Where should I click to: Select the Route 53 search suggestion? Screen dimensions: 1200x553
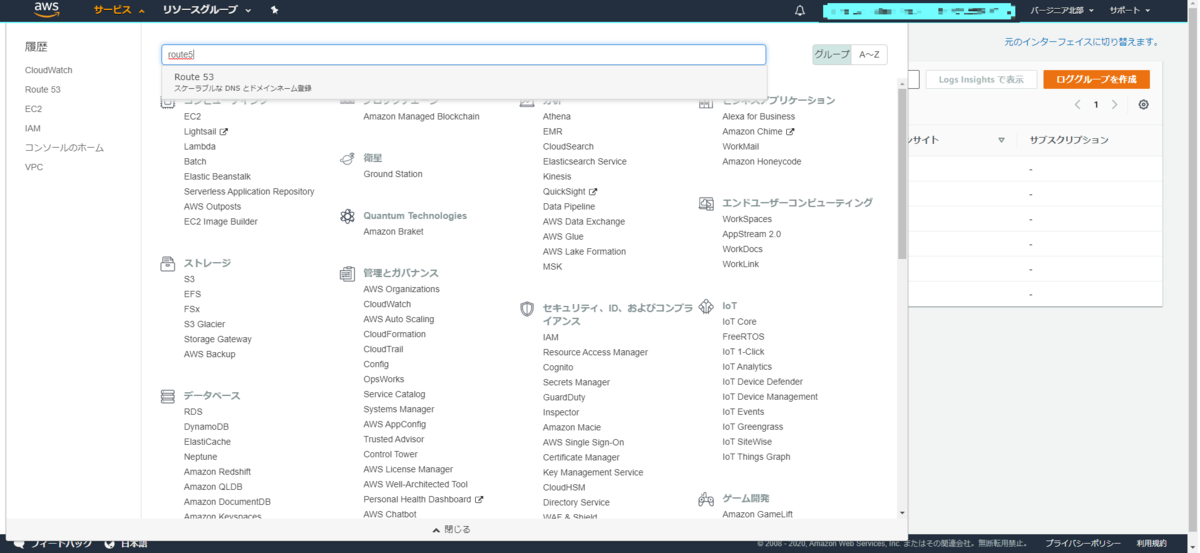coord(464,82)
